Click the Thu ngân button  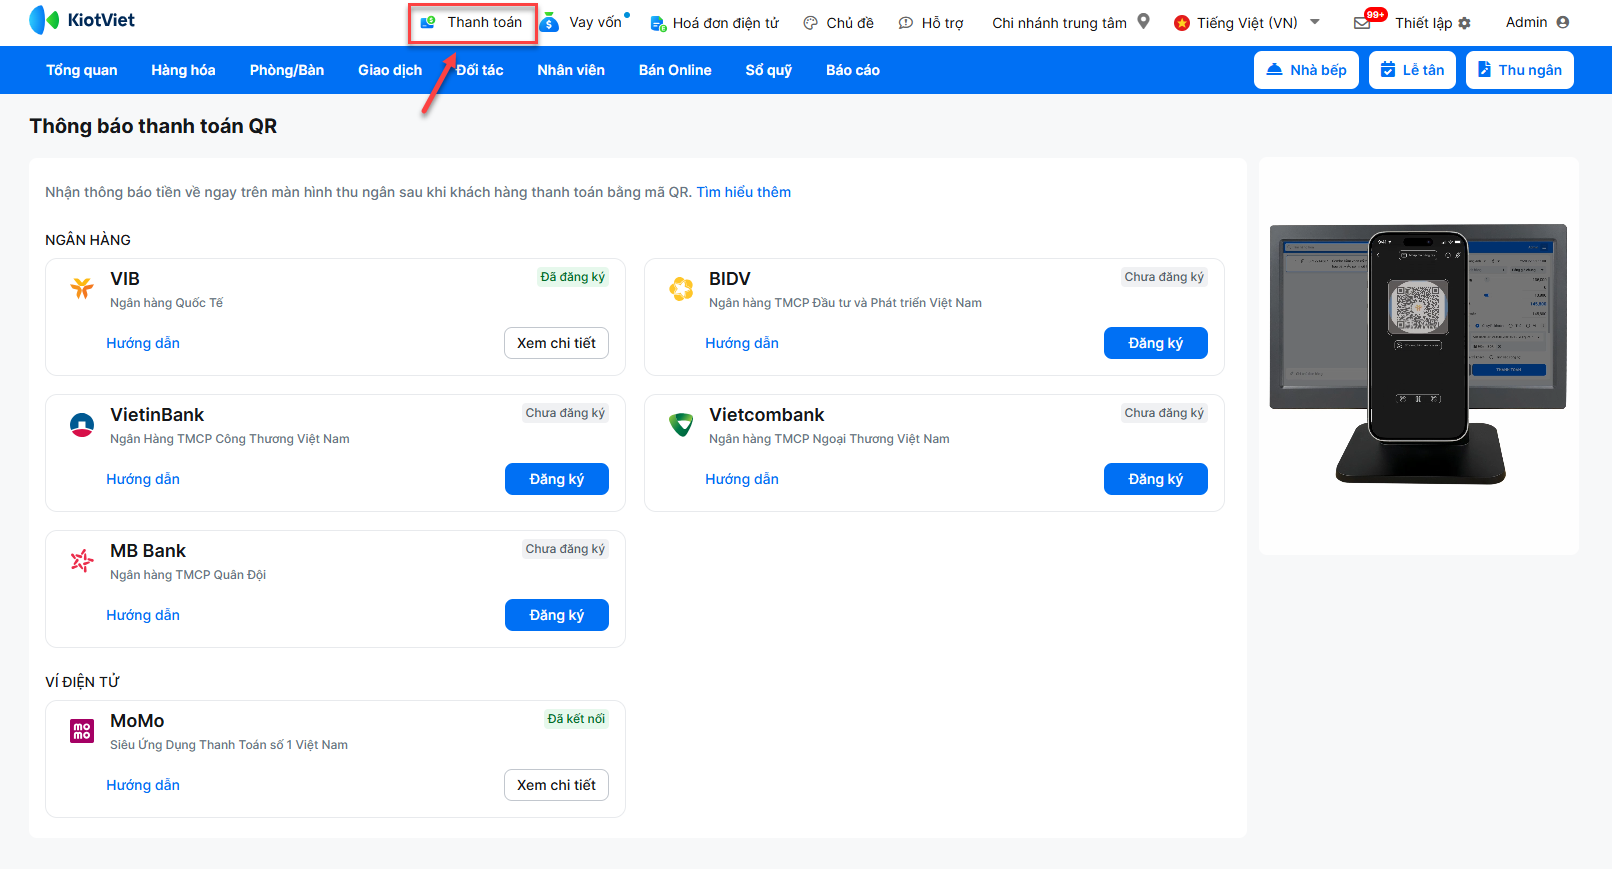pyautogui.click(x=1520, y=70)
